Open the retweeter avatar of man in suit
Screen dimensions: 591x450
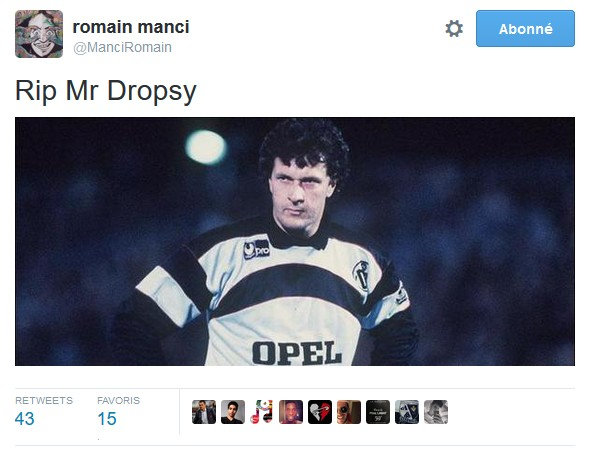pyautogui.click(x=204, y=412)
